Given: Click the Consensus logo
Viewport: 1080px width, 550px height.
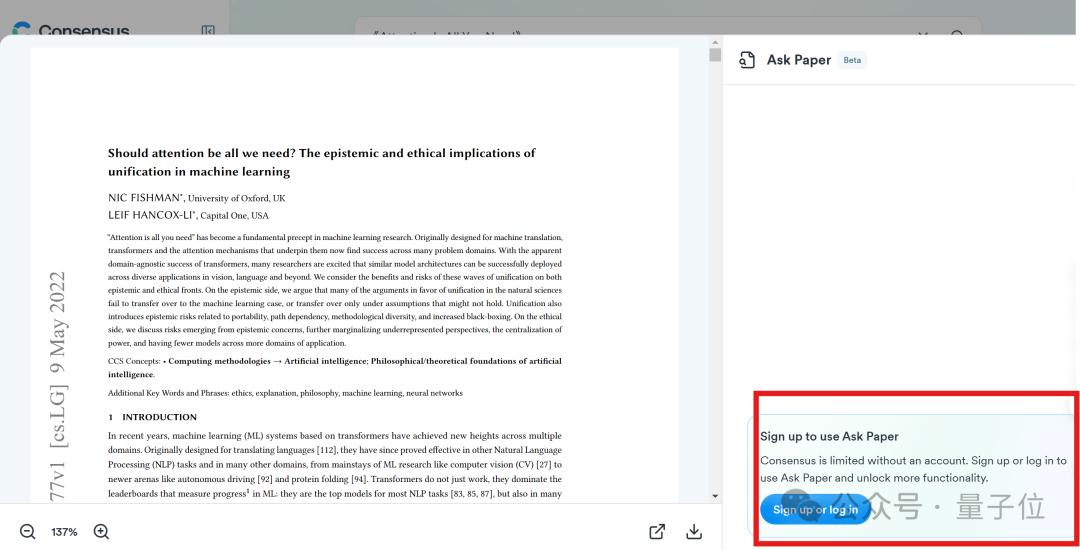Looking at the screenshot, I should point(70,30).
